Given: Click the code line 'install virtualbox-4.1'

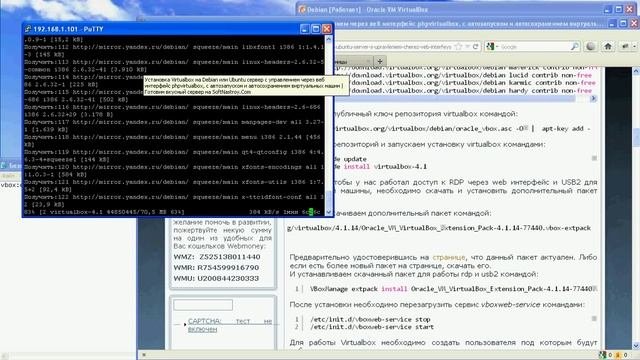Looking at the screenshot, I should coord(385,167).
